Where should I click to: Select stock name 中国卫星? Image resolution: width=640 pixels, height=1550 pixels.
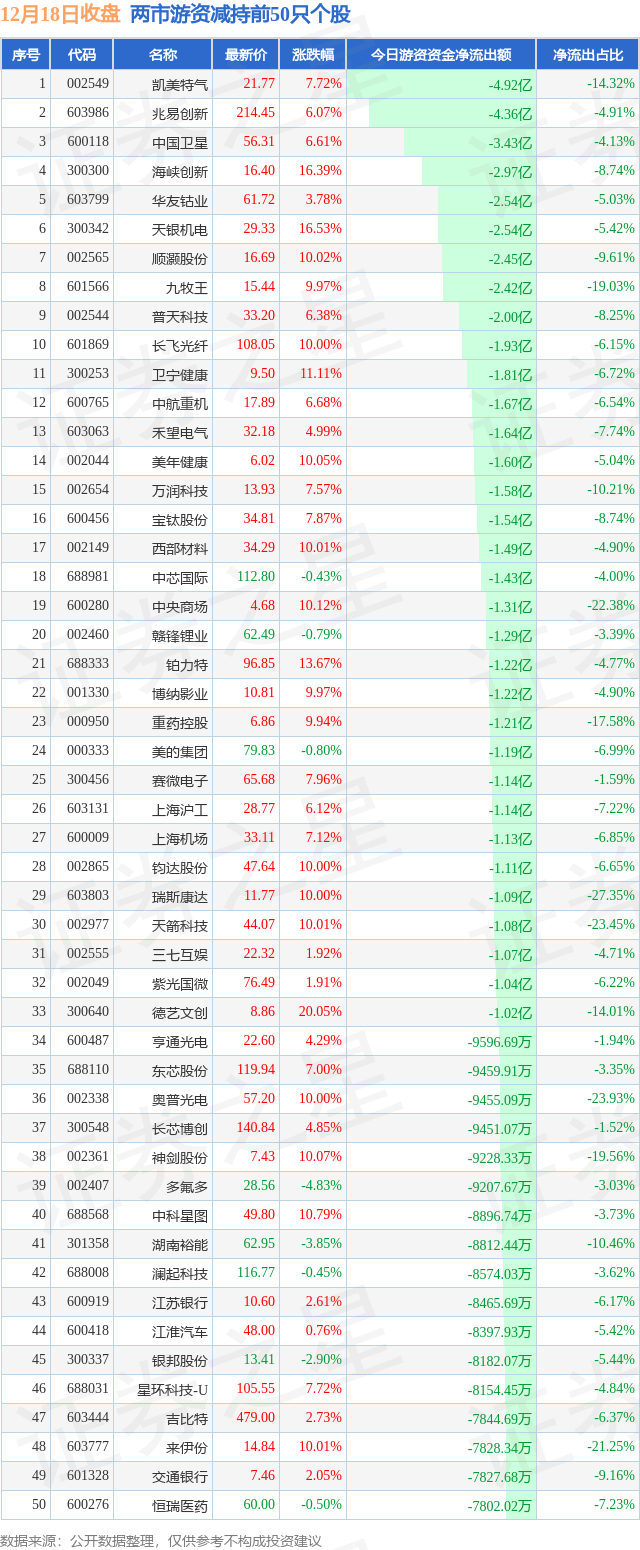tap(180, 142)
